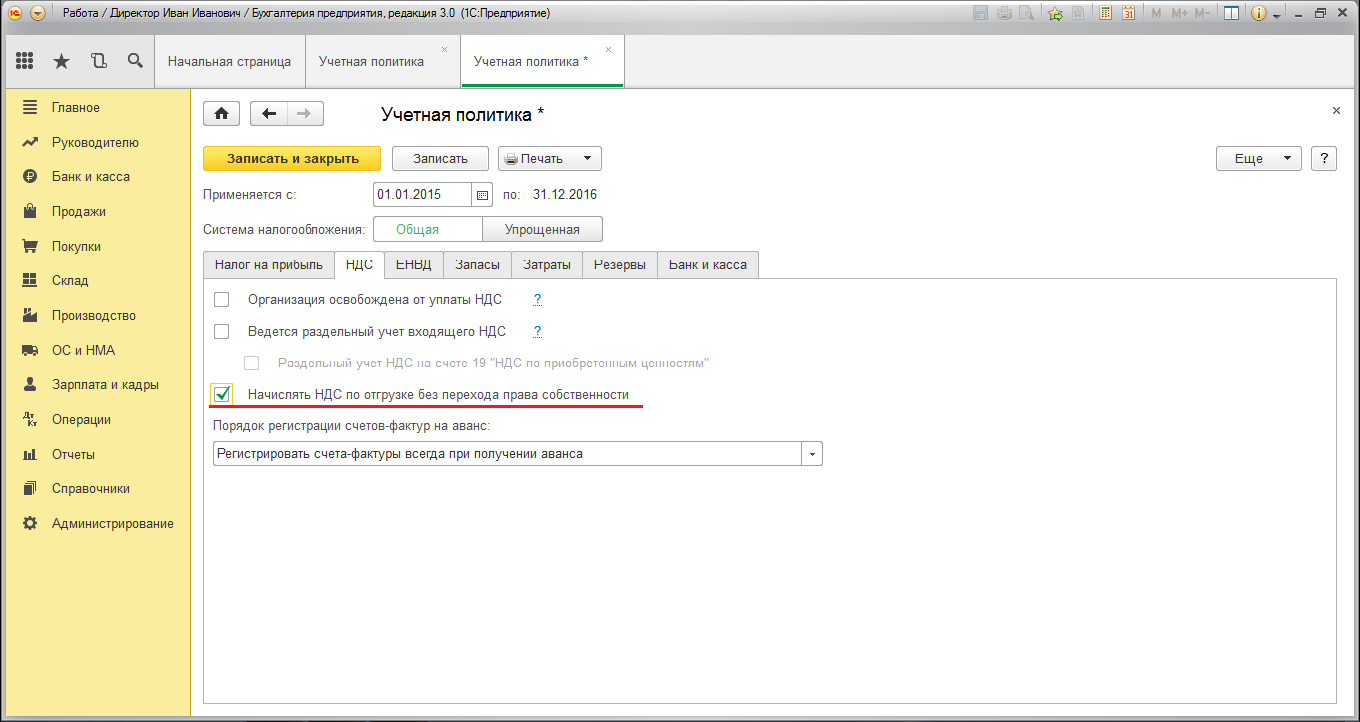1360x722 pixels.
Task: Switch to the Резервы tab
Action: tap(620, 264)
